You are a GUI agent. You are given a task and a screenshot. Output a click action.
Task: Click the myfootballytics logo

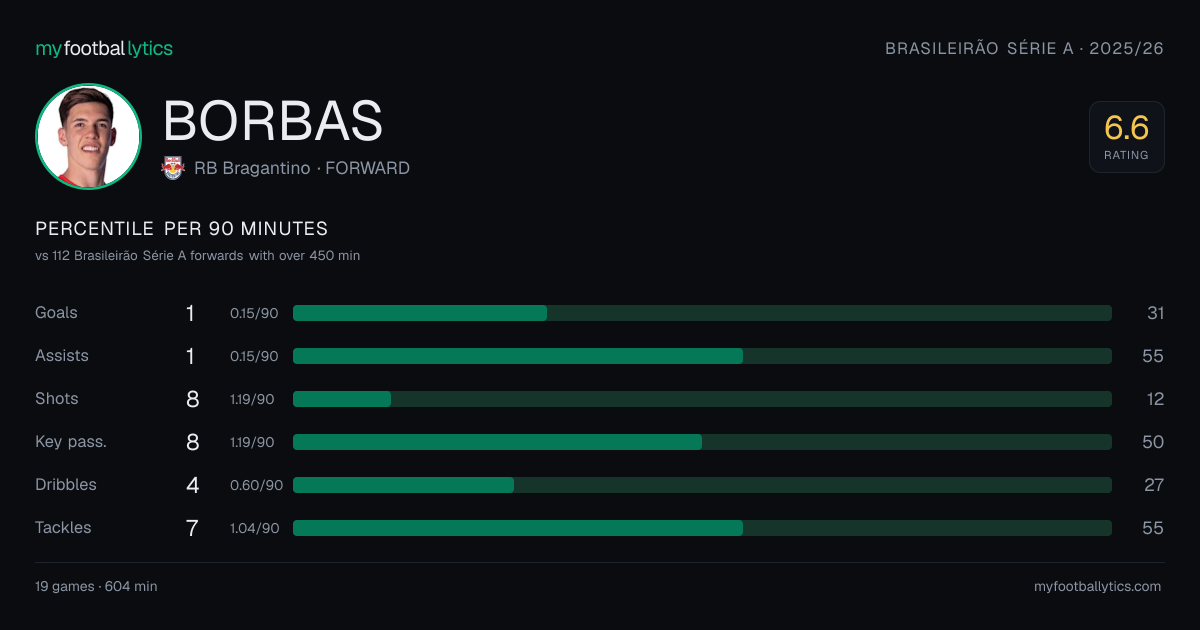[x=104, y=48]
